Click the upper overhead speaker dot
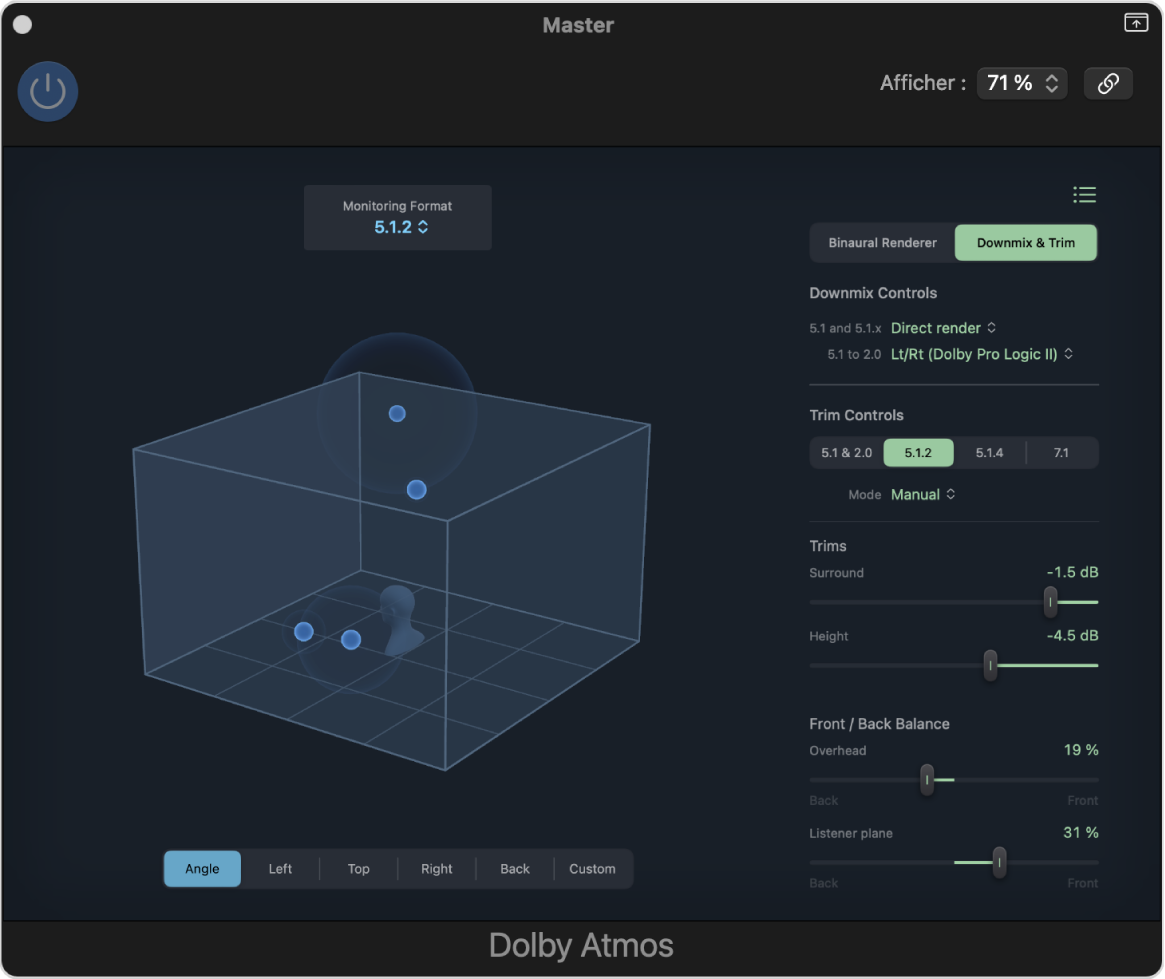This screenshot has width=1165, height=979. tap(397, 414)
